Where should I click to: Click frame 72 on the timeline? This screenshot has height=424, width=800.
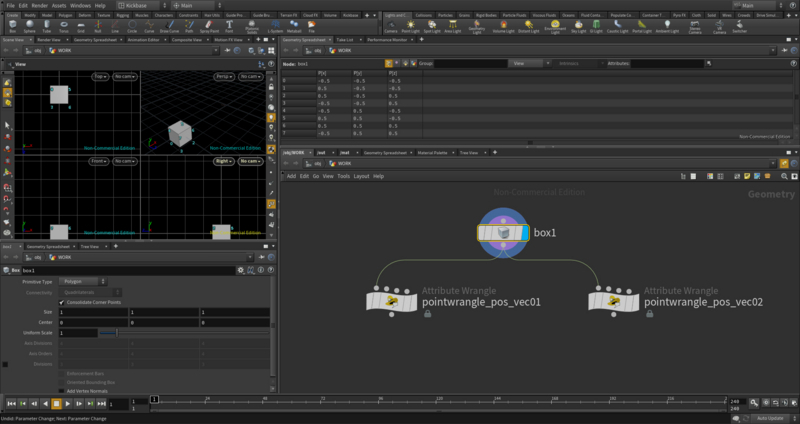pos(322,401)
